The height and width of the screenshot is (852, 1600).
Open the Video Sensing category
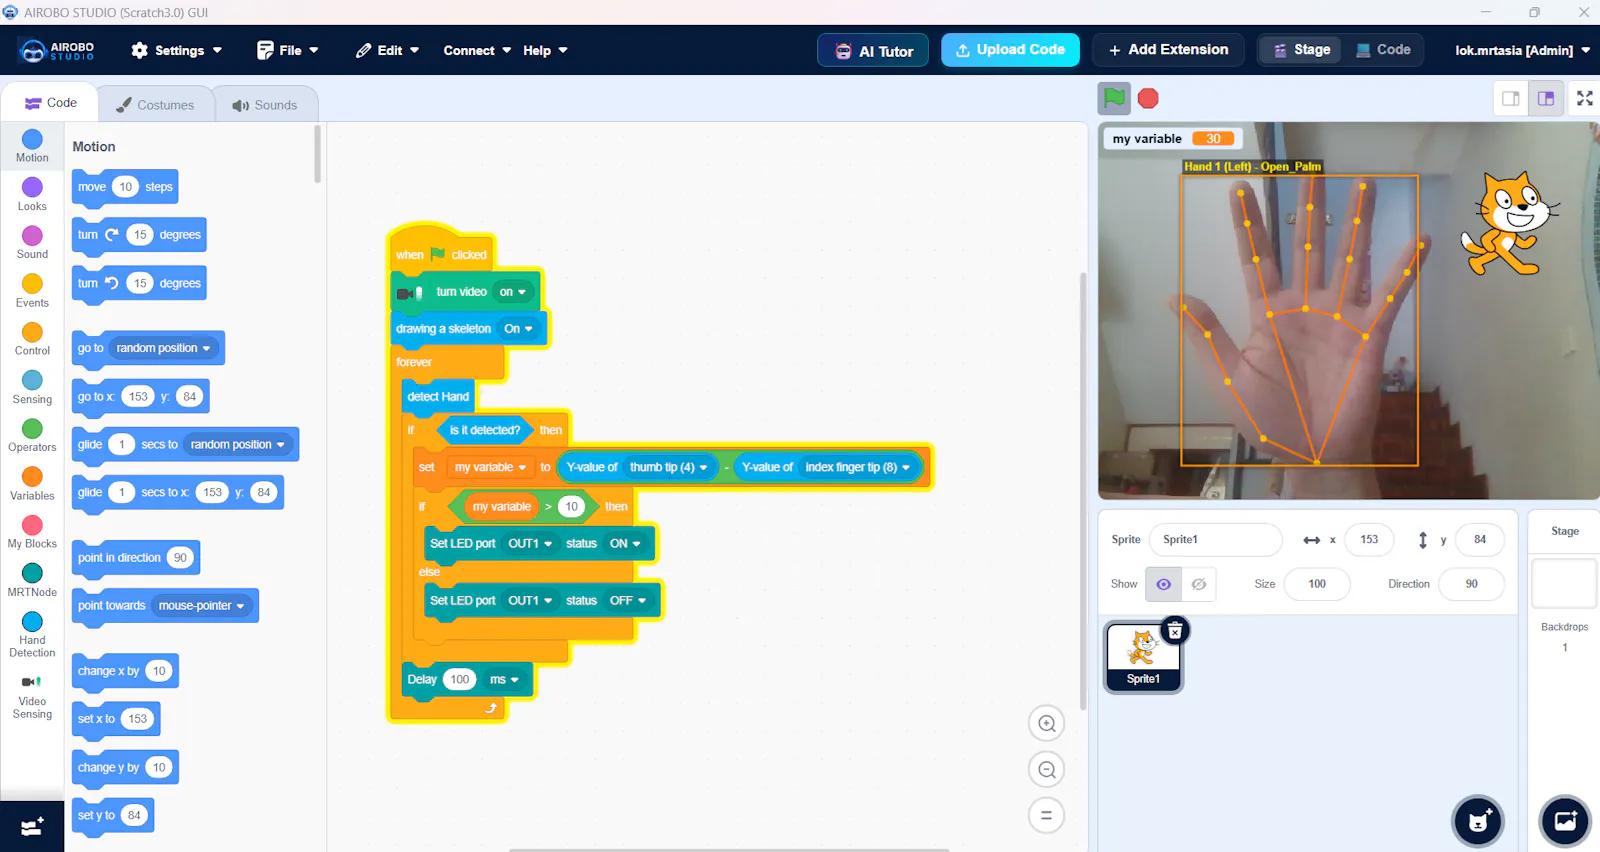point(32,695)
